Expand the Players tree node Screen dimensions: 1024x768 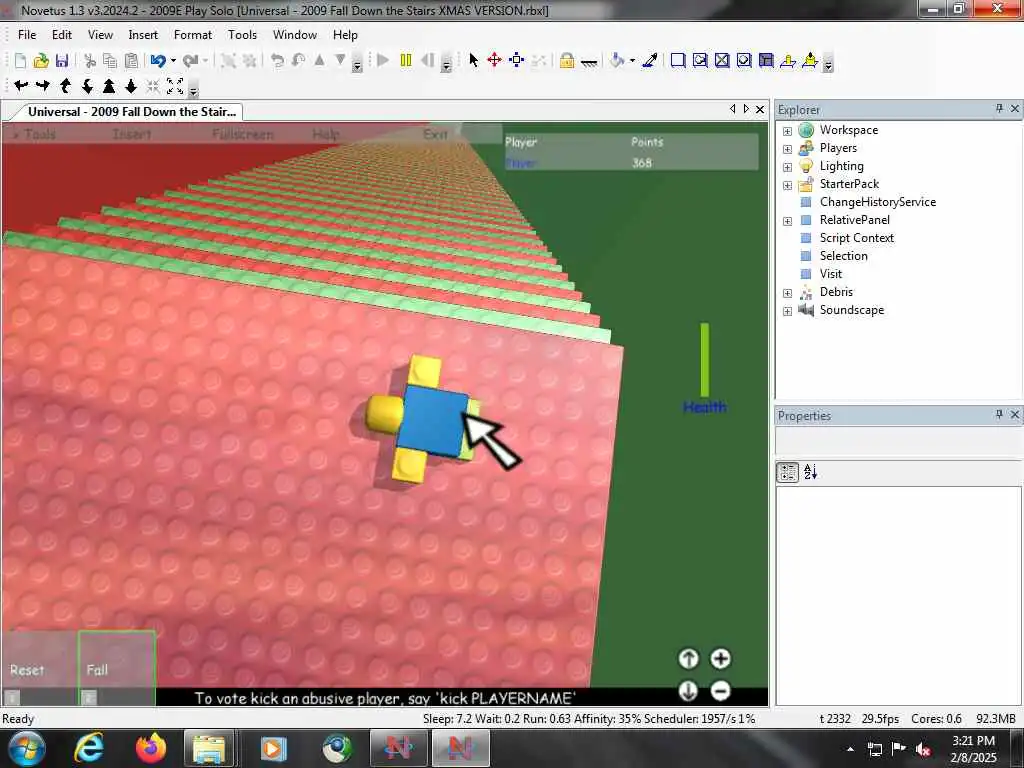pos(787,149)
